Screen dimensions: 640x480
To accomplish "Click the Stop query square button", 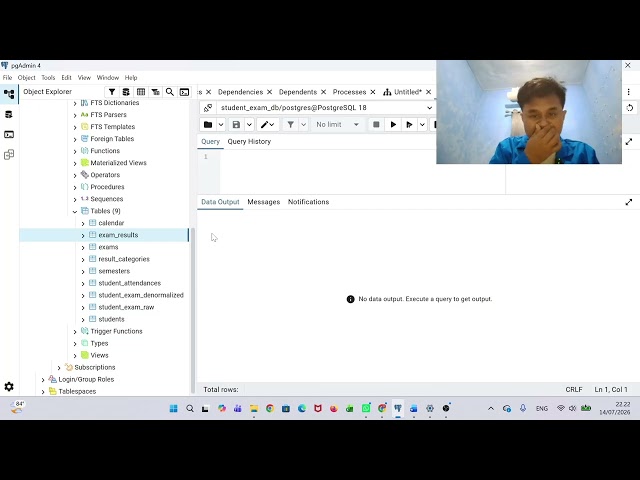I will click(x=376, y=124).
